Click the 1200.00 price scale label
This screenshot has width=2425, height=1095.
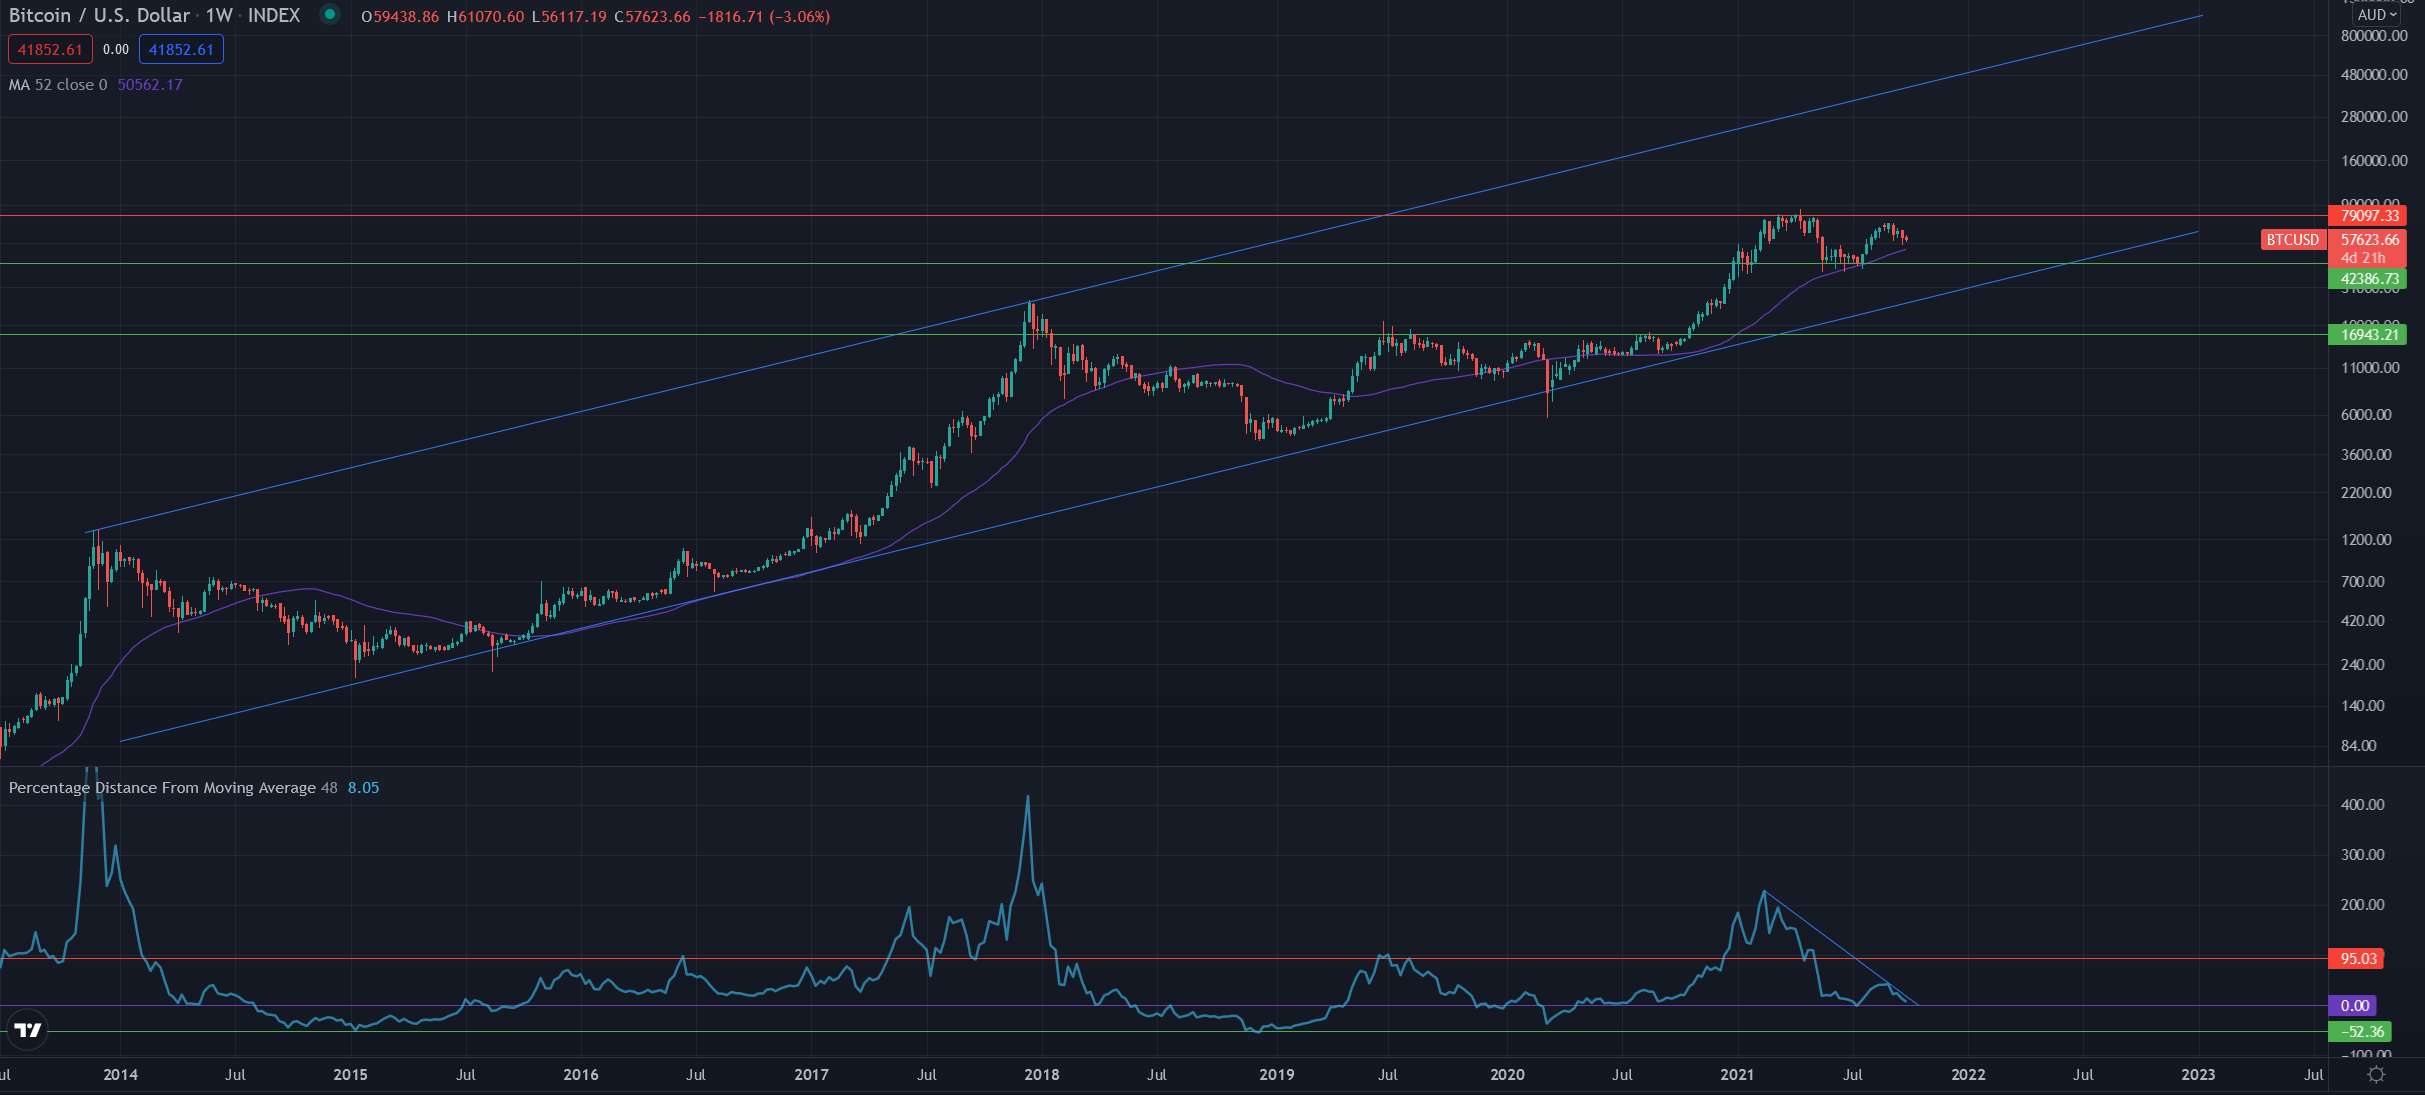coord(2366,540)
